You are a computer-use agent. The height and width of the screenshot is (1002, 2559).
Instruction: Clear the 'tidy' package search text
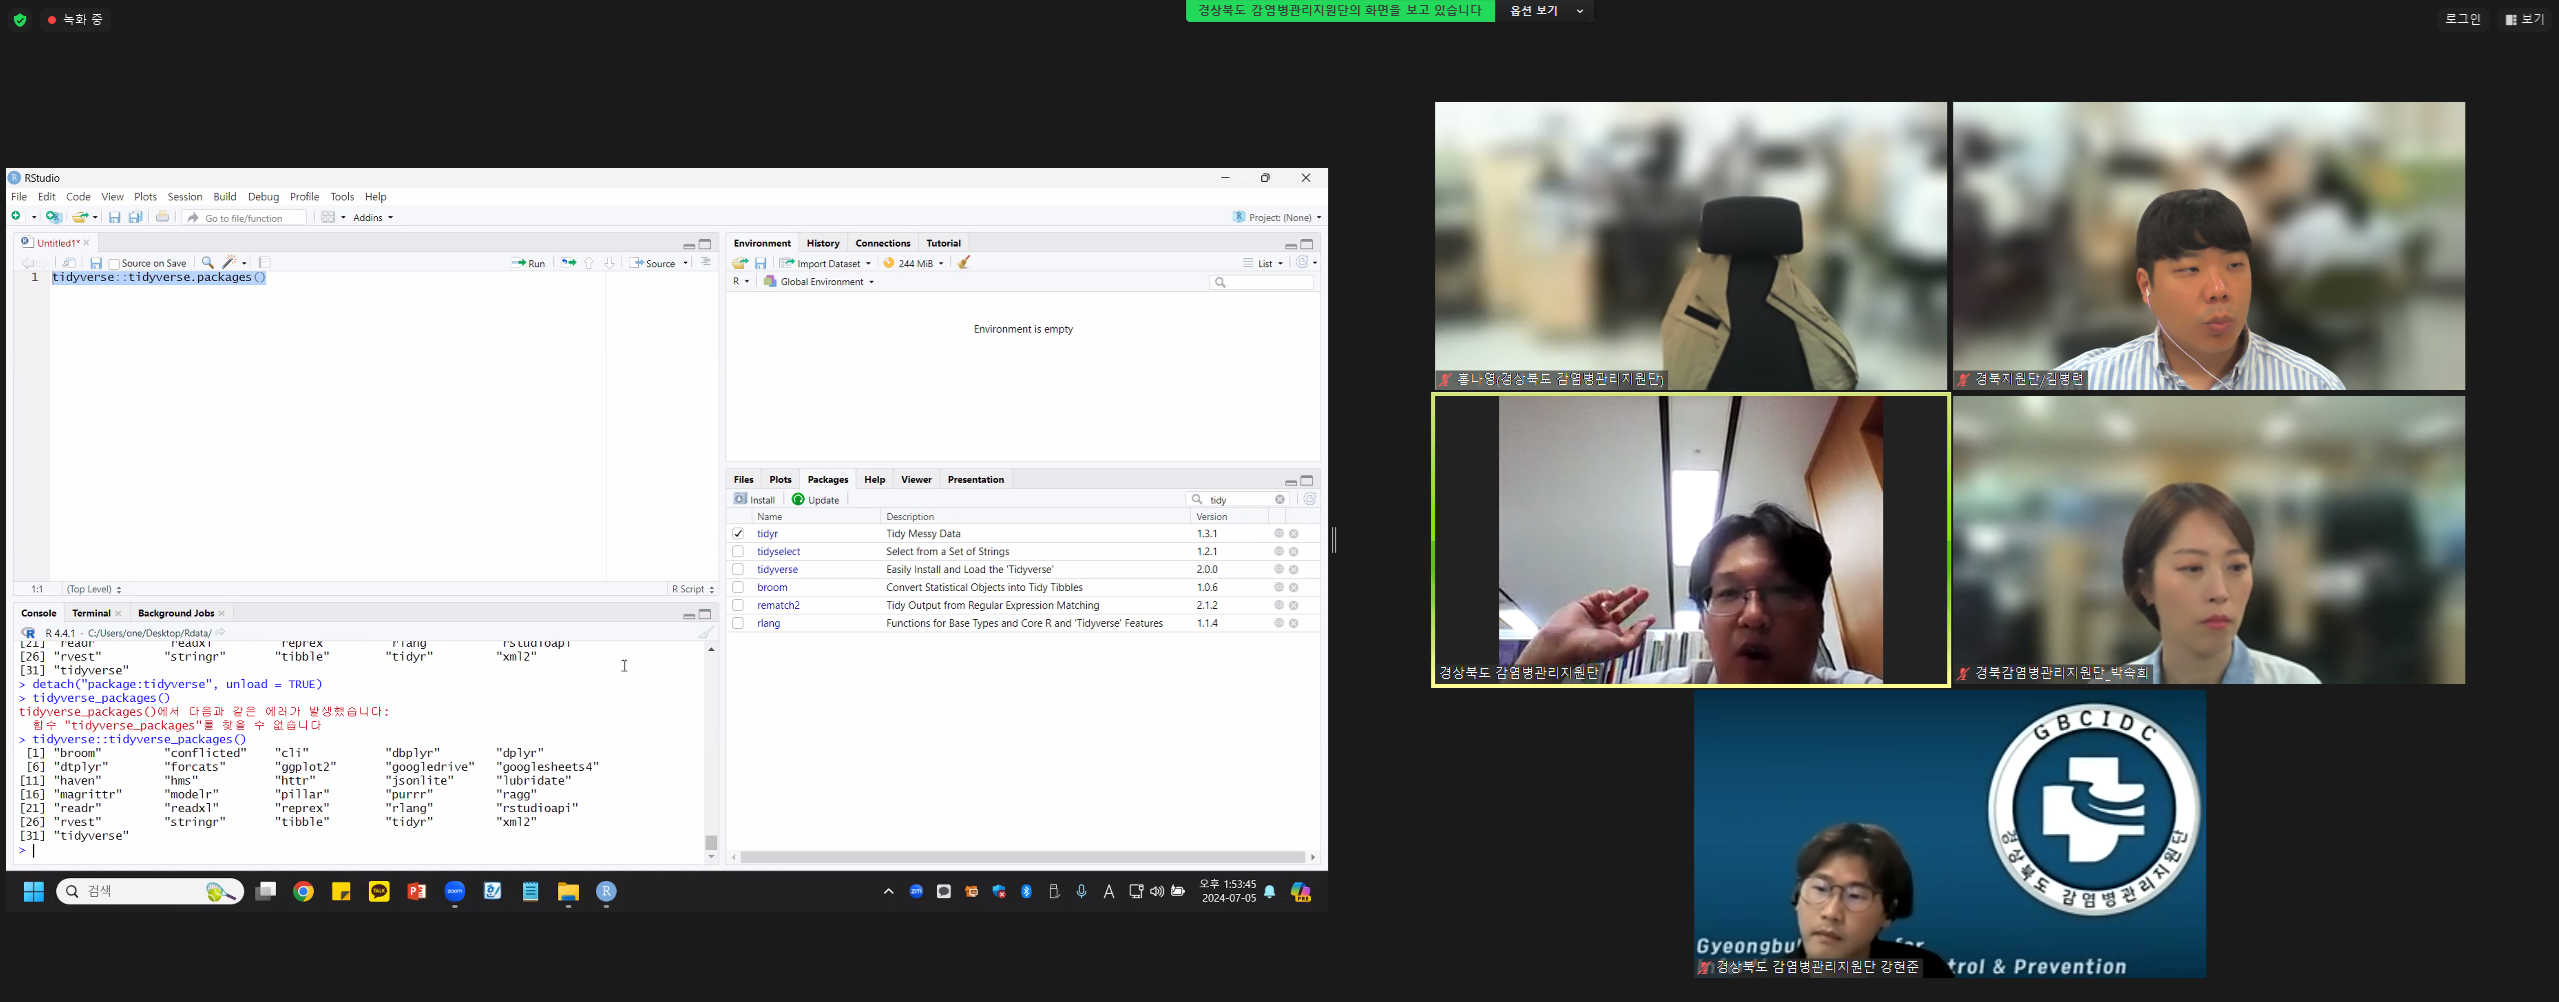click(1280, 499)
